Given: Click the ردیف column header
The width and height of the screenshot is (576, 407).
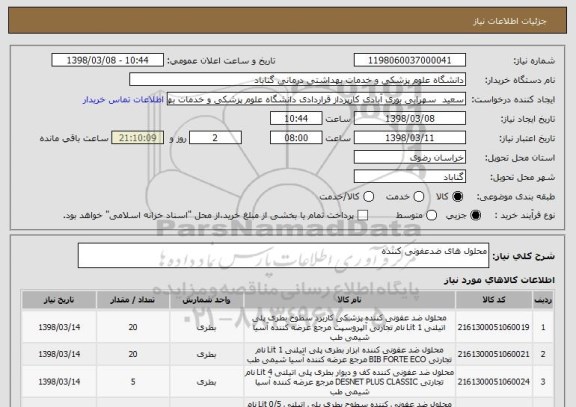Looking at the screenshot, I should click(543, 300).
